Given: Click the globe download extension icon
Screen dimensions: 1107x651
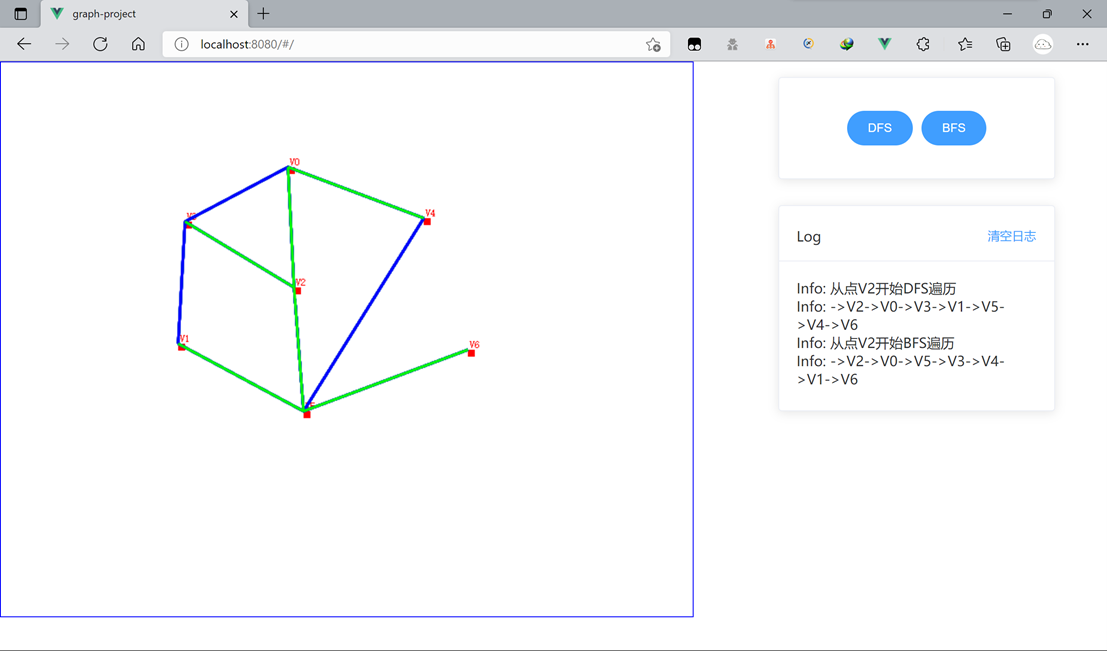Looking at the screenshot, I should (846, 44).
